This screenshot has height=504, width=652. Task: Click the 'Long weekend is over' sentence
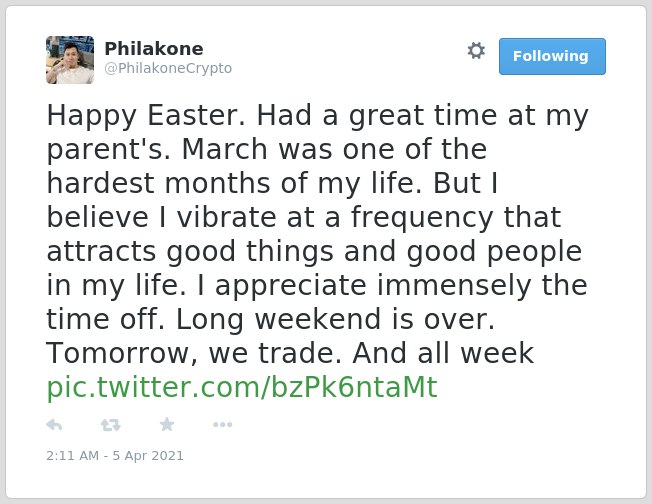pyautogui.click(x=335, y=319)
